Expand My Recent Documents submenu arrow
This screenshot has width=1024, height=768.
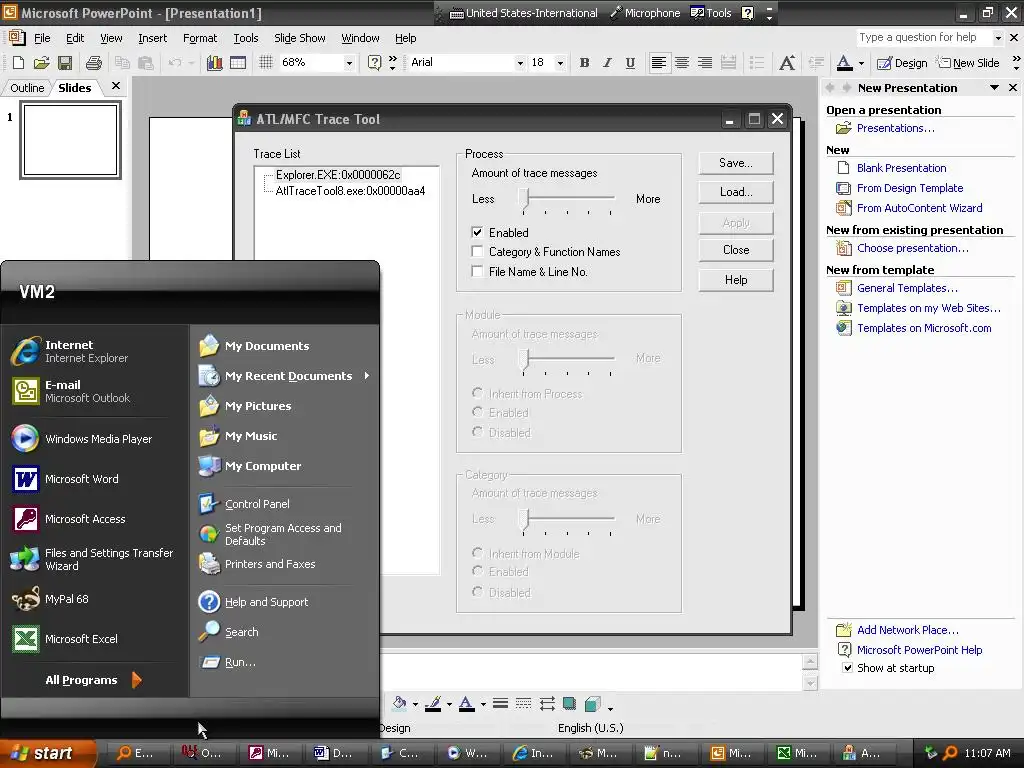(x=367, y=376)
